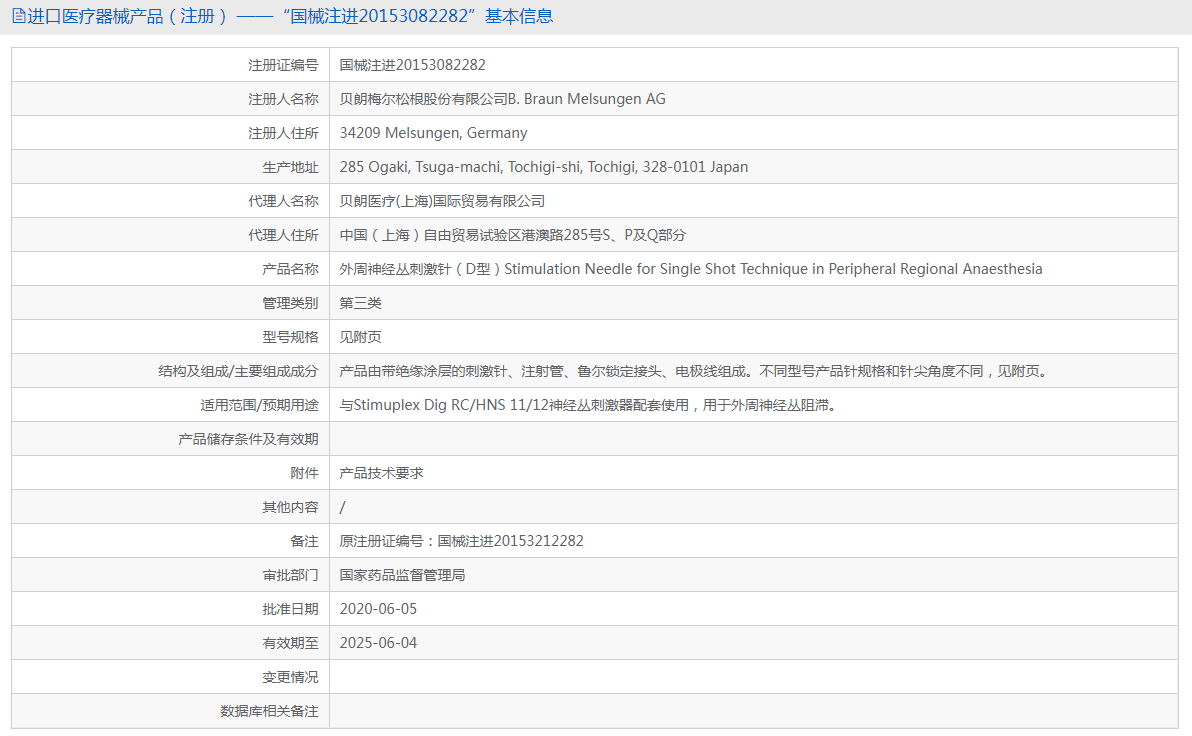Click the document icon in the page header
Viewport: 1192px width, 736px height.
pyautogui.click(x=19, y=16)
